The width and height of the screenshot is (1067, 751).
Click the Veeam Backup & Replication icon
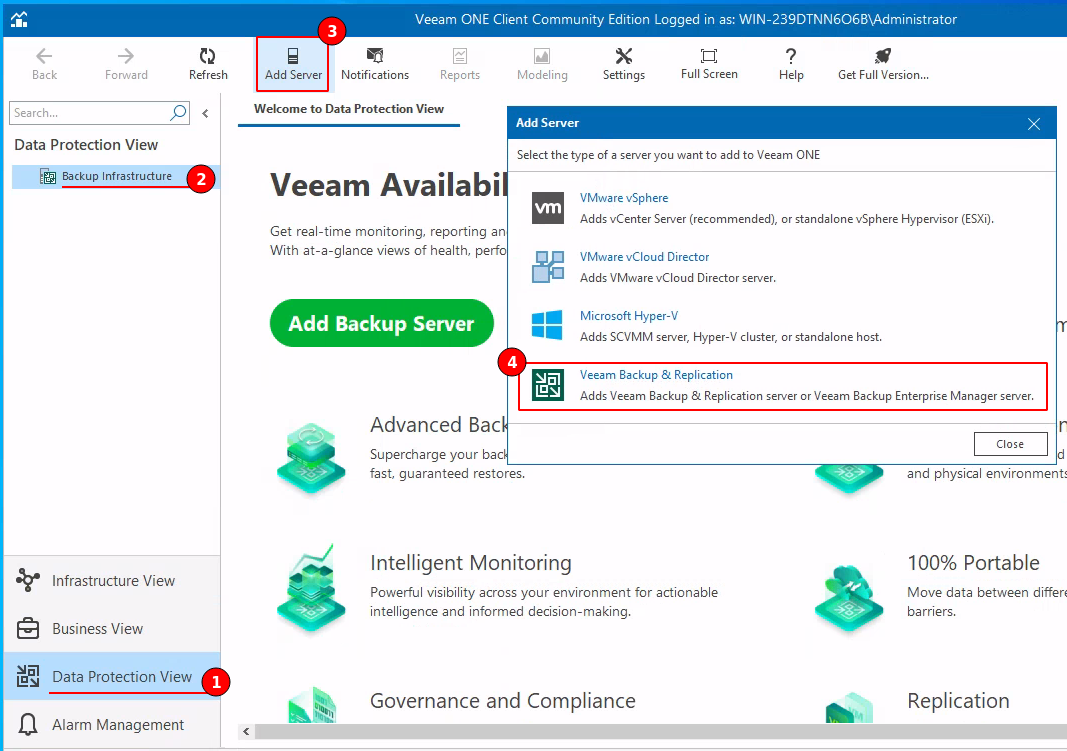coord(548,385)
